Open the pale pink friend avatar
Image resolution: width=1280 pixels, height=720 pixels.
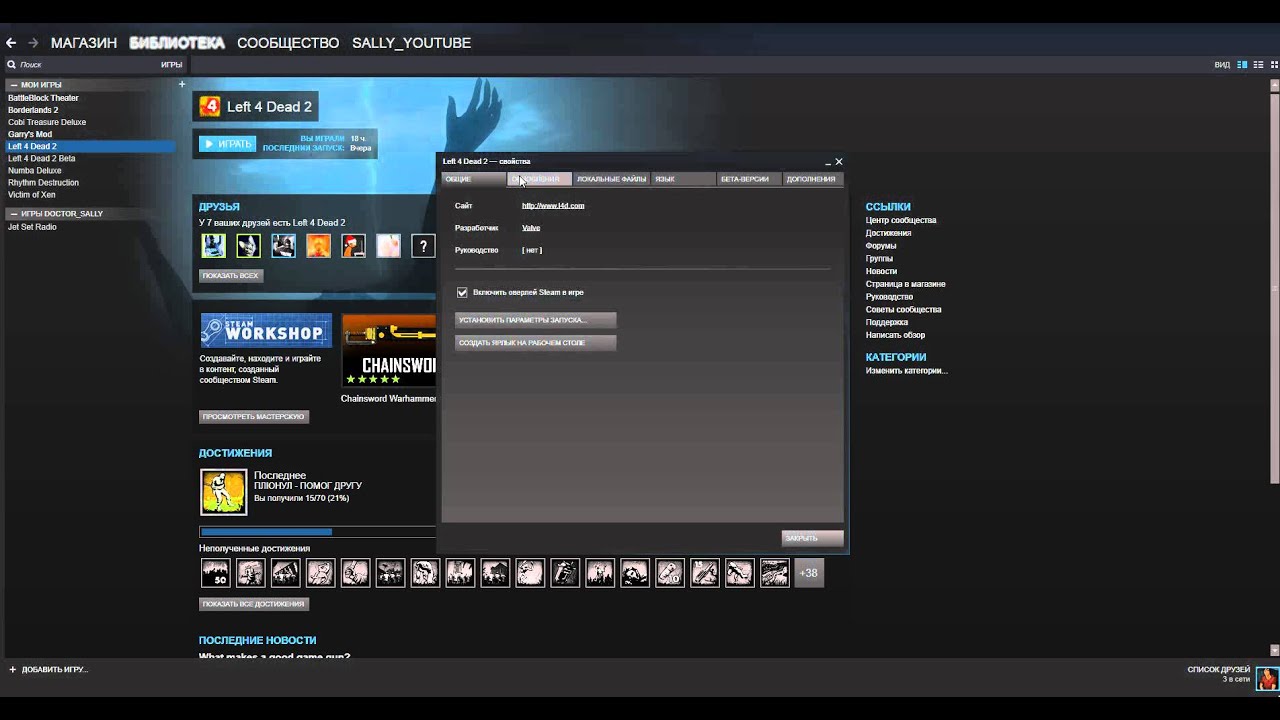(x=388, y=245)
